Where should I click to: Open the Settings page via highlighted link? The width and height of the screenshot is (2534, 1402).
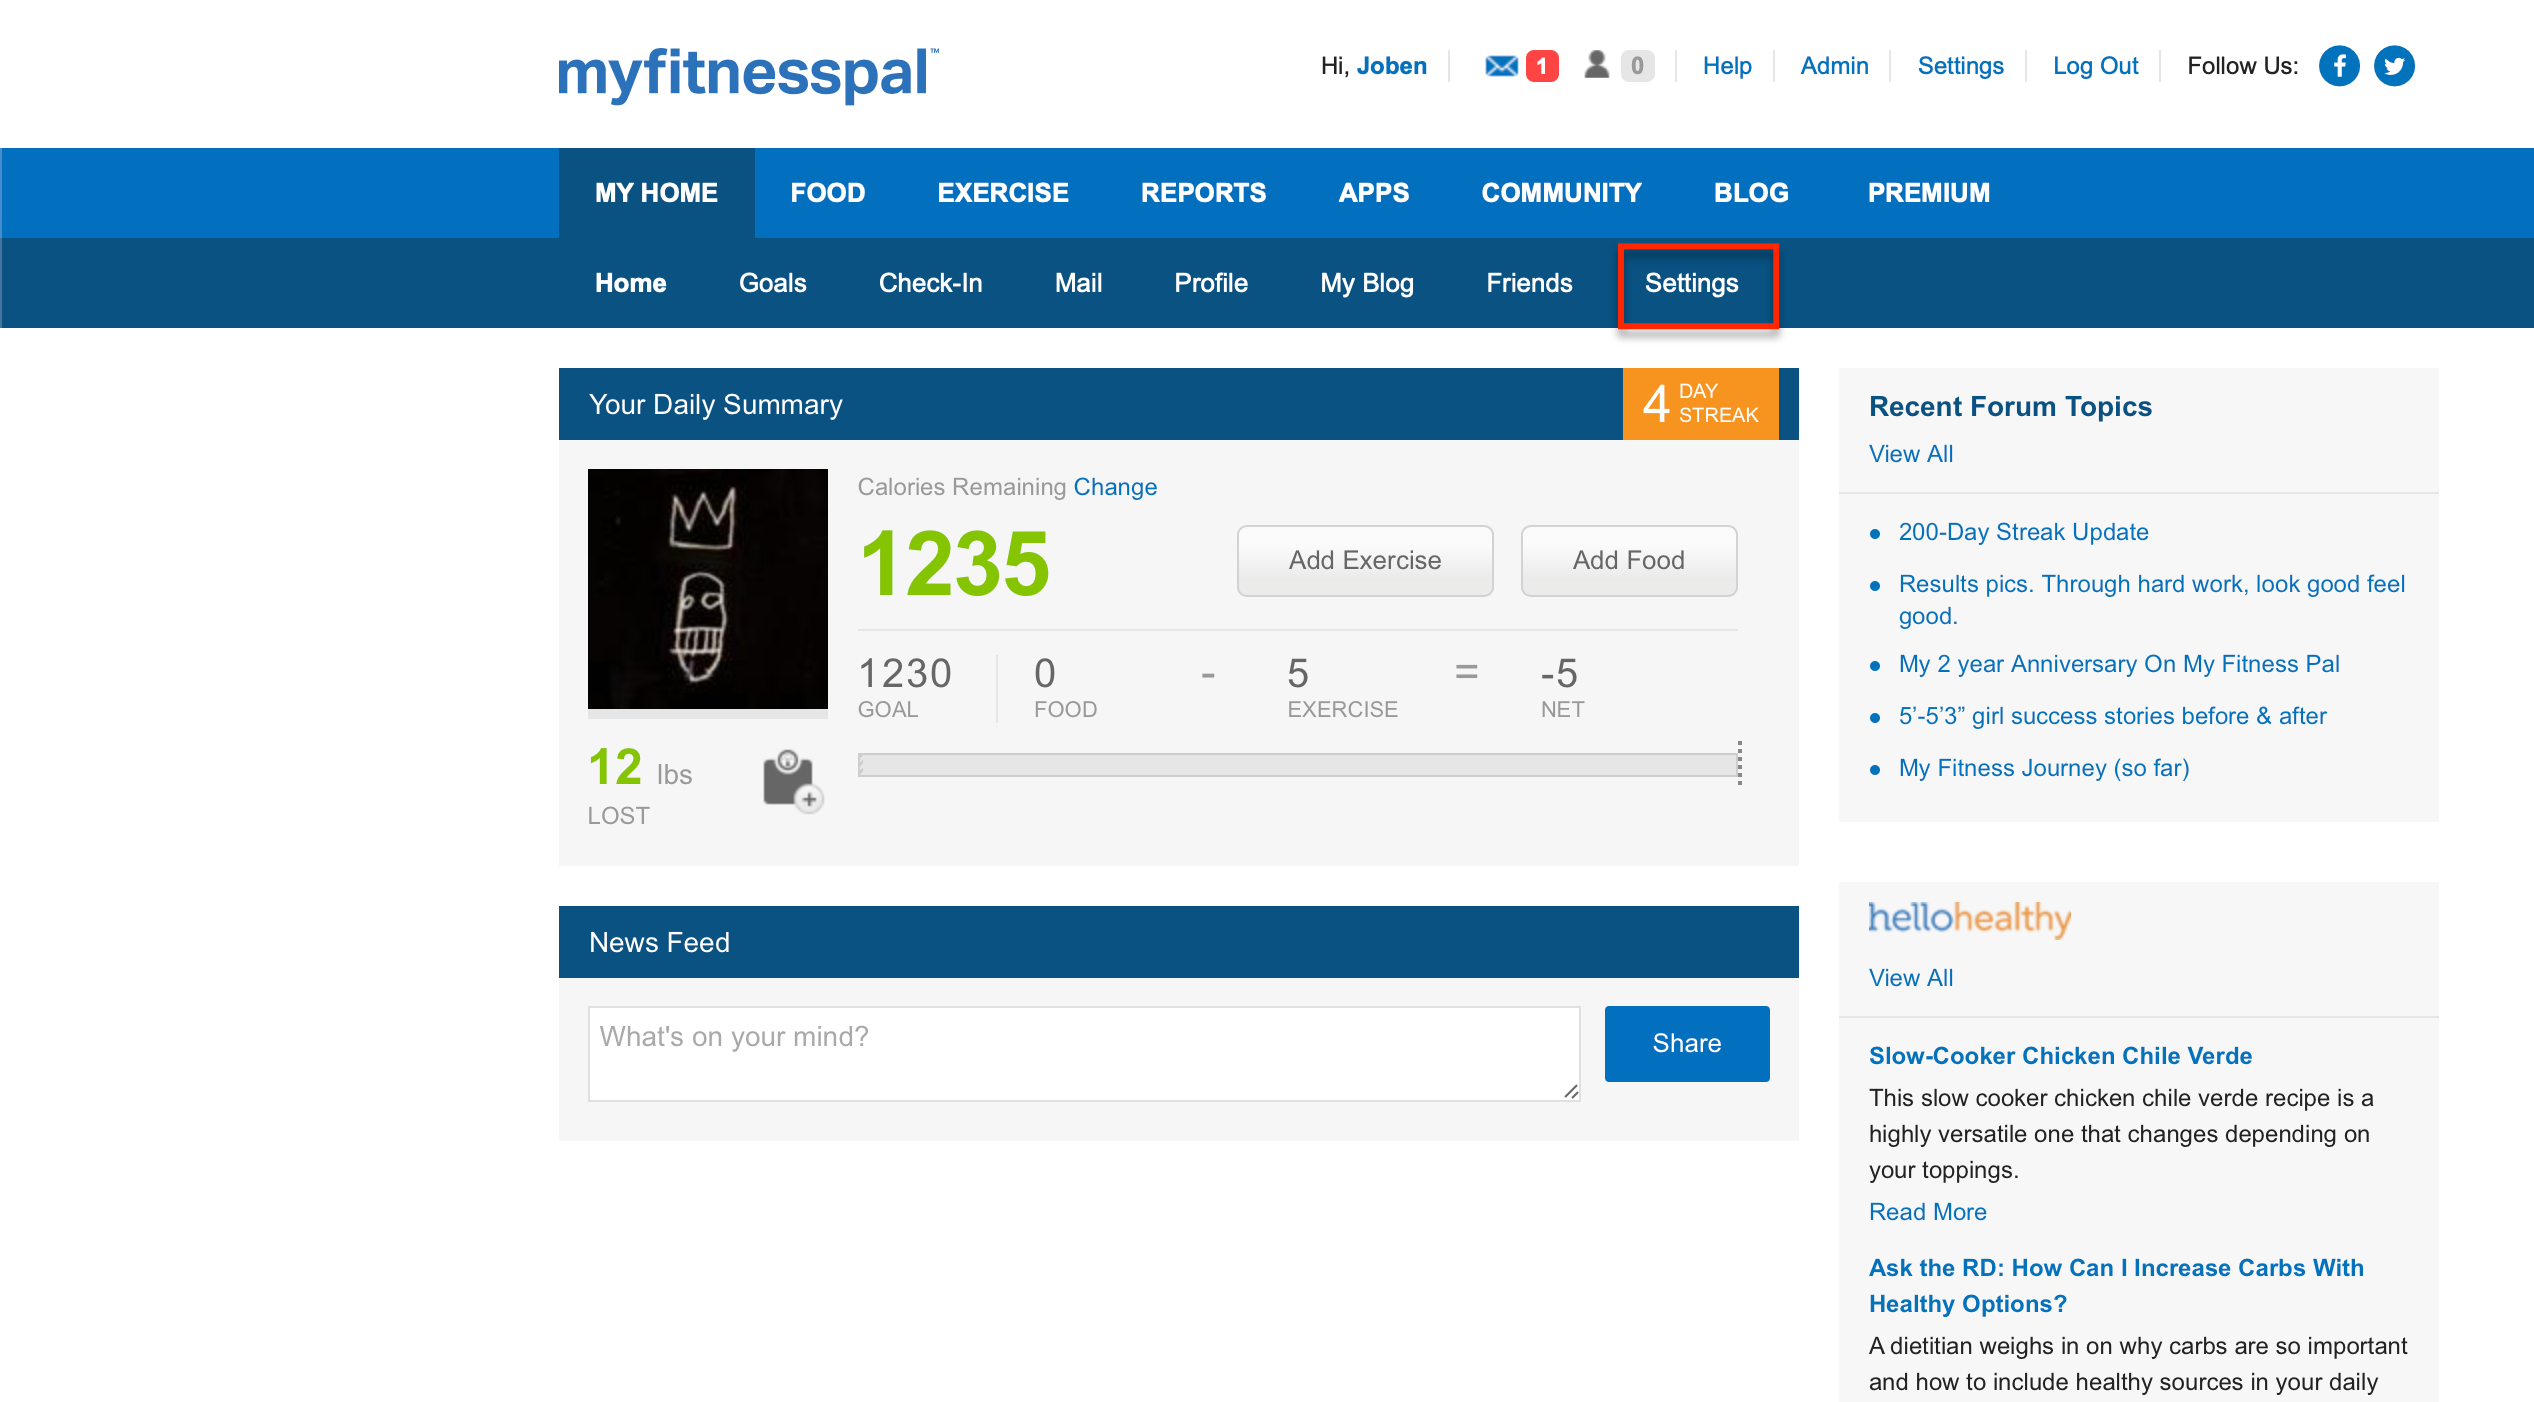pos(1692,283)
